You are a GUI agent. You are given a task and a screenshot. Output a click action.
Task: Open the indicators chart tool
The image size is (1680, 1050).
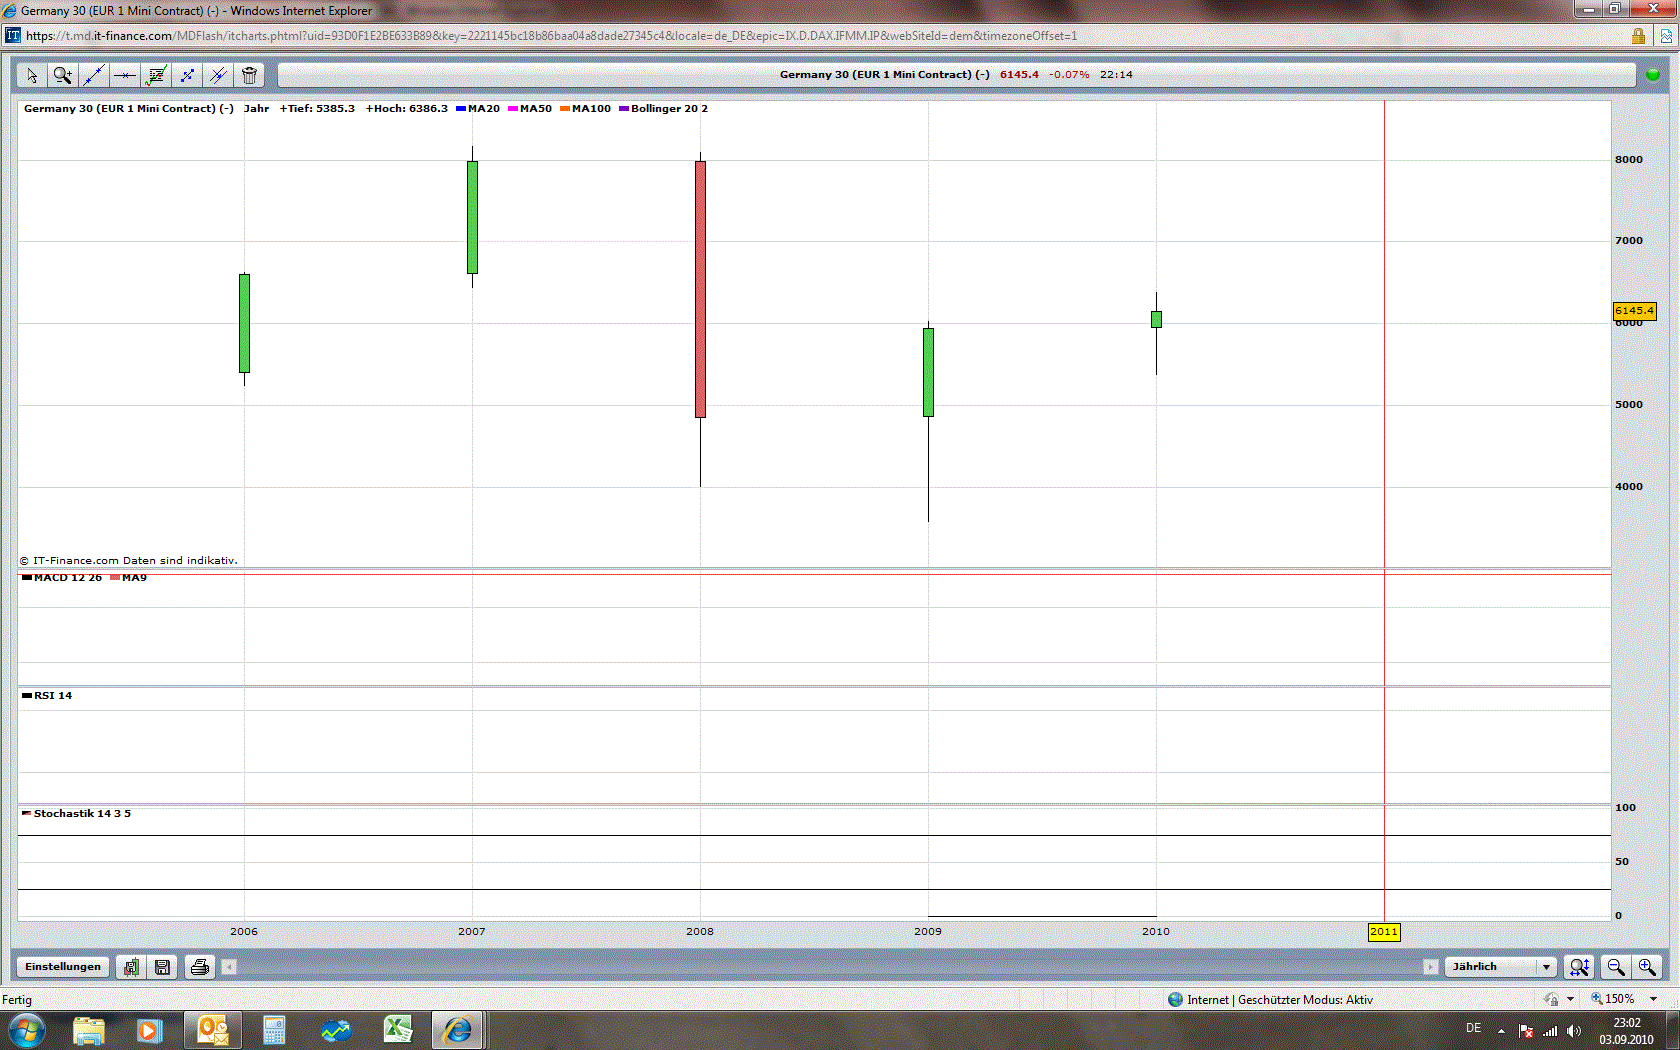click(x=156, y=75)
